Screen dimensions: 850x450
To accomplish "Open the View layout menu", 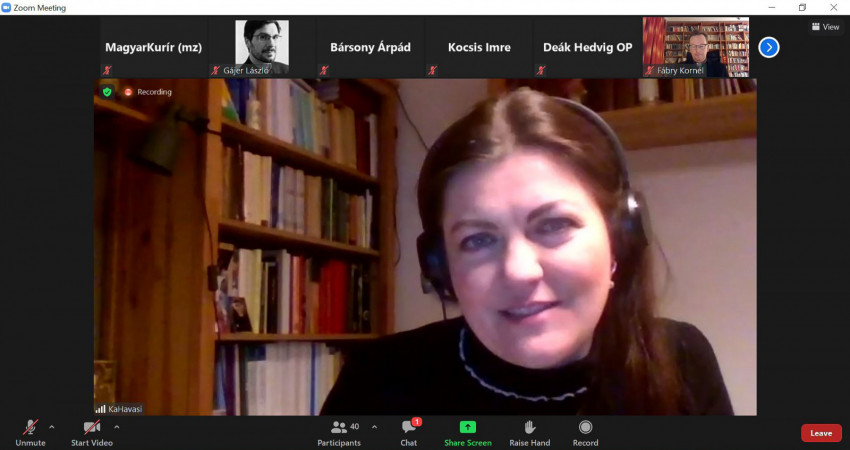I will [x=825, y=27].
